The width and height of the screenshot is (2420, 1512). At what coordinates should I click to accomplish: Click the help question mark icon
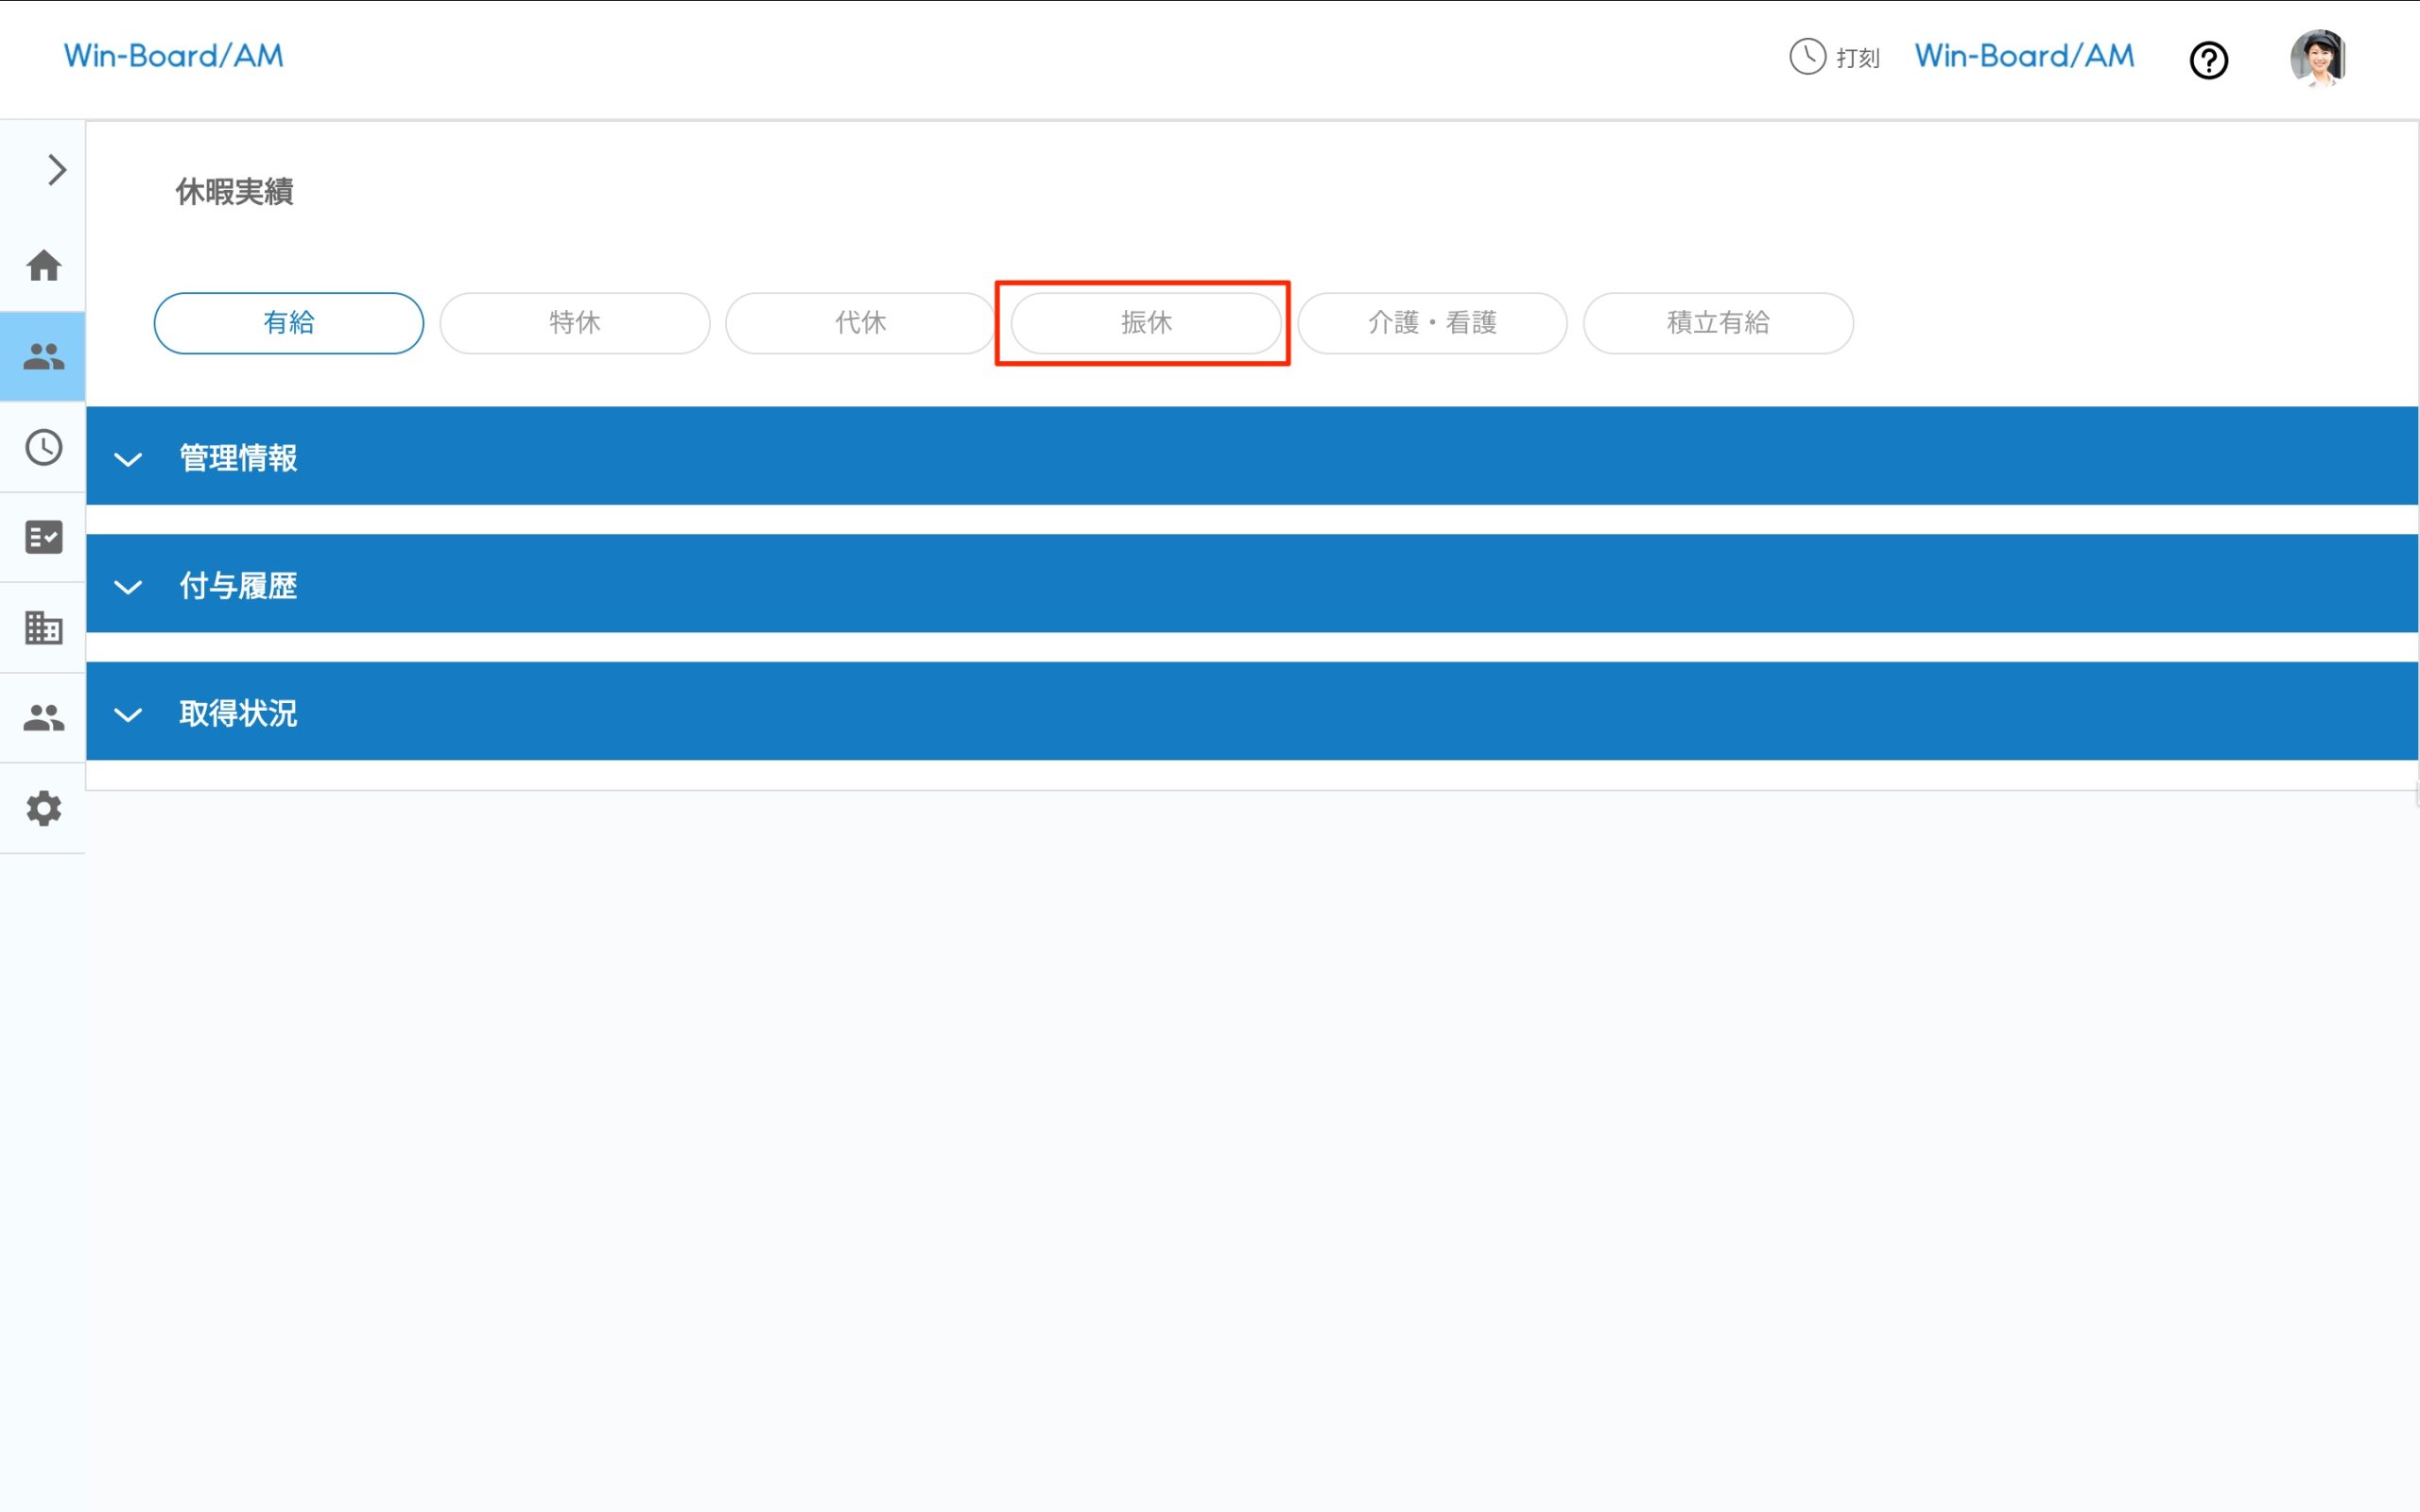pyautogui.click(x=2208, y=60)
